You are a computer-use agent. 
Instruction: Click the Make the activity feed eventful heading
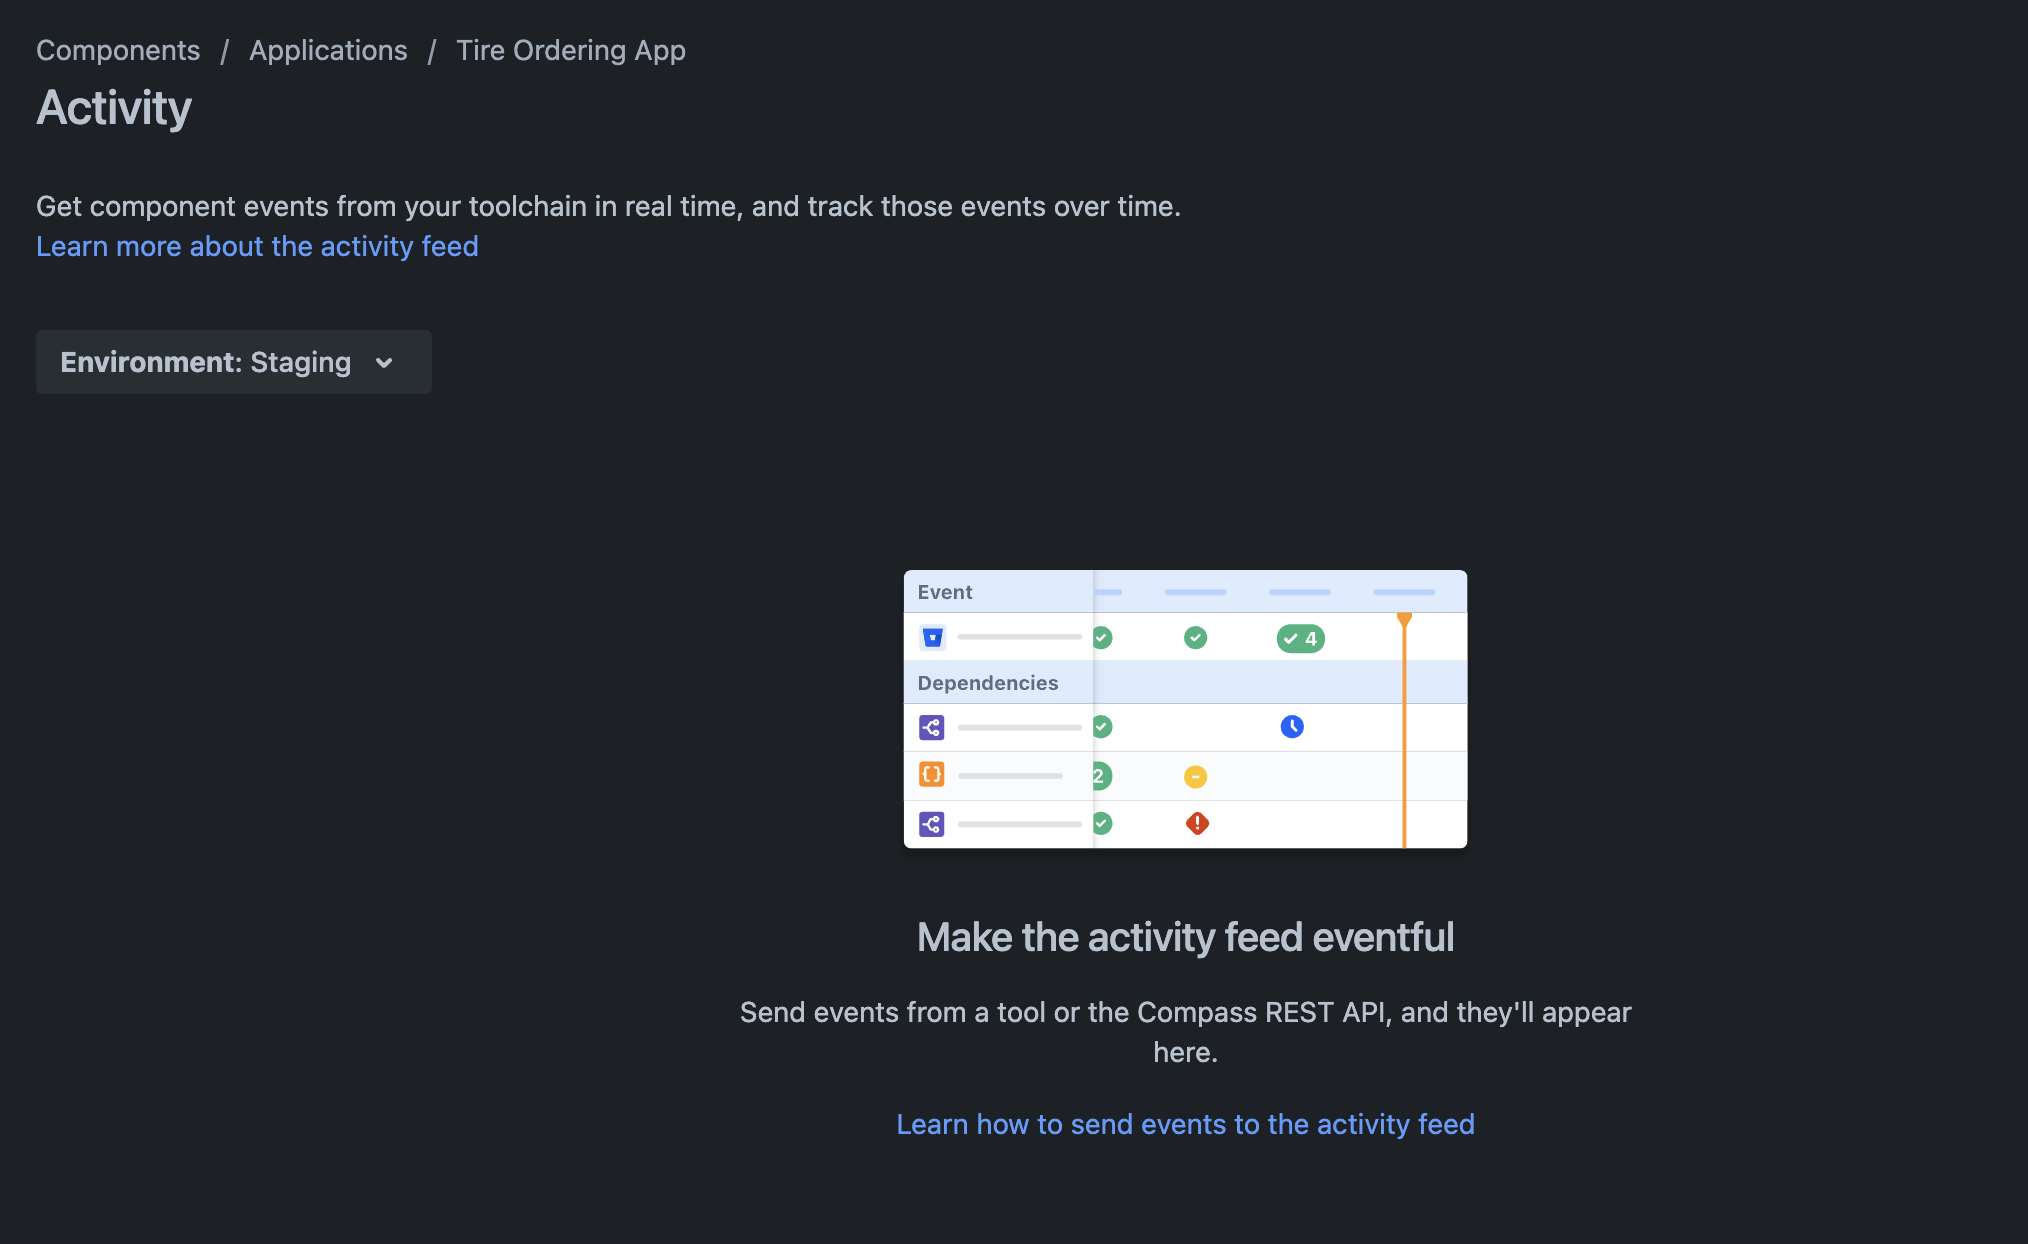(1185, 937)
